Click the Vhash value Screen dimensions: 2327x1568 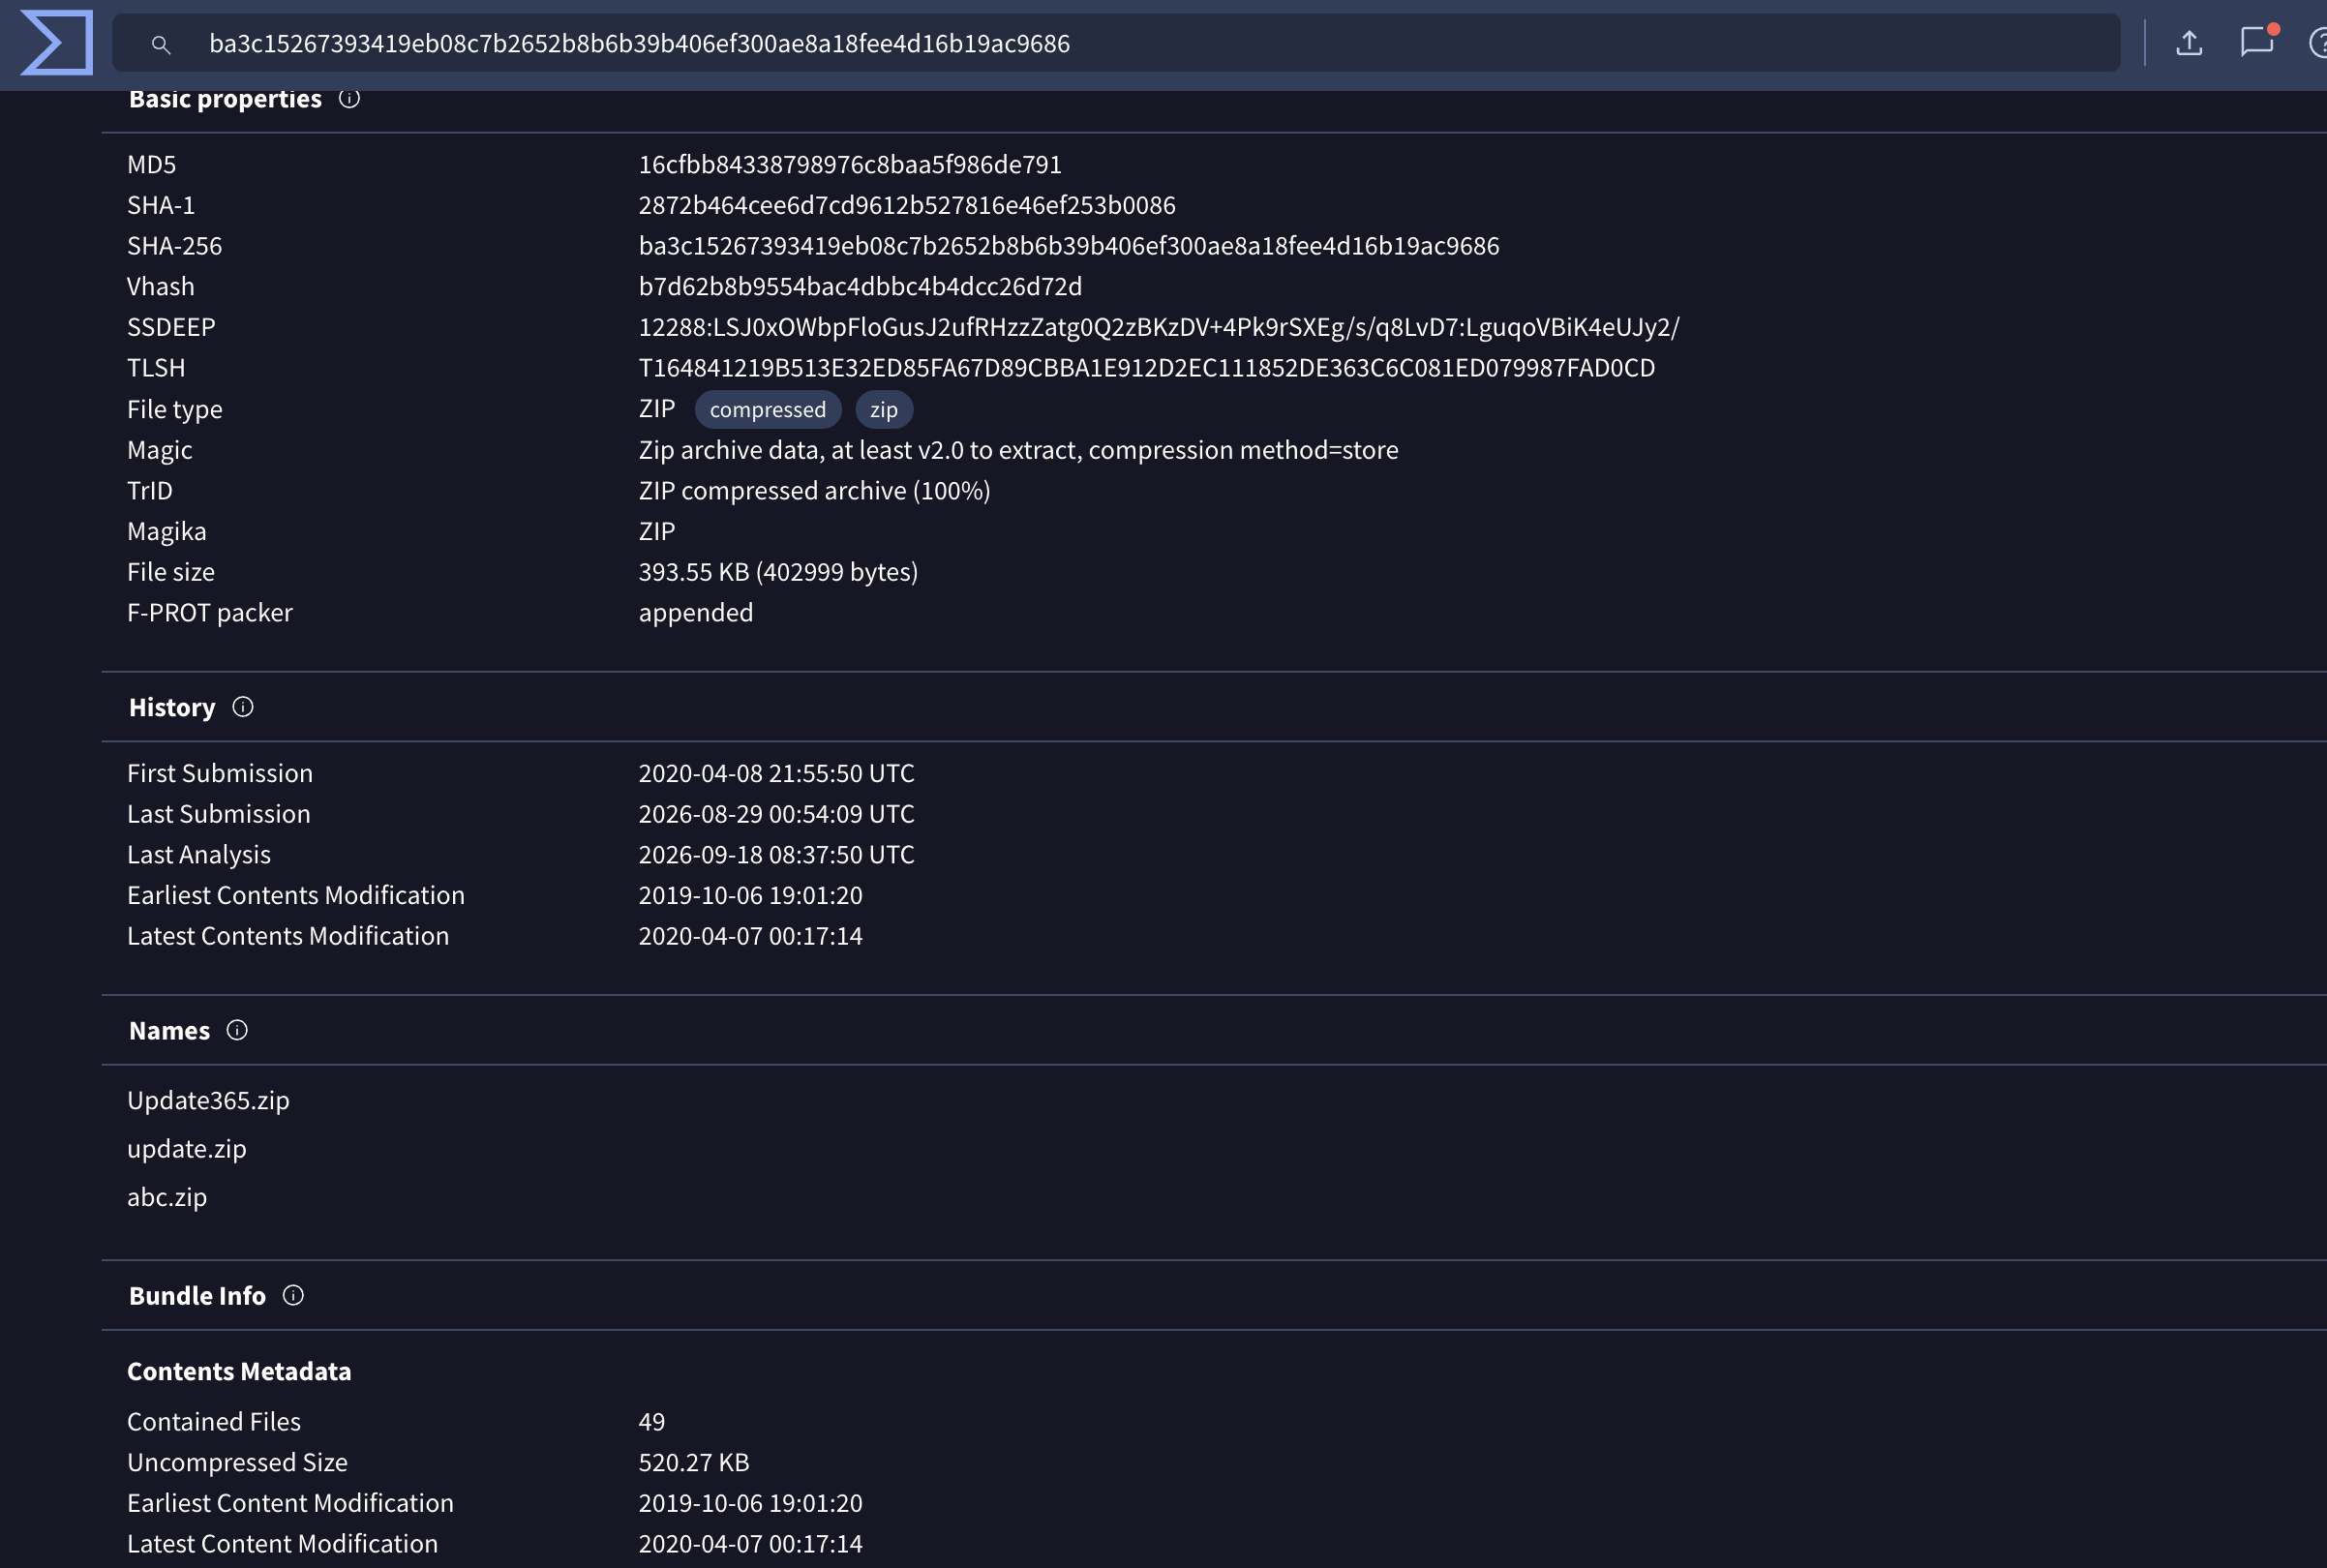860,287
